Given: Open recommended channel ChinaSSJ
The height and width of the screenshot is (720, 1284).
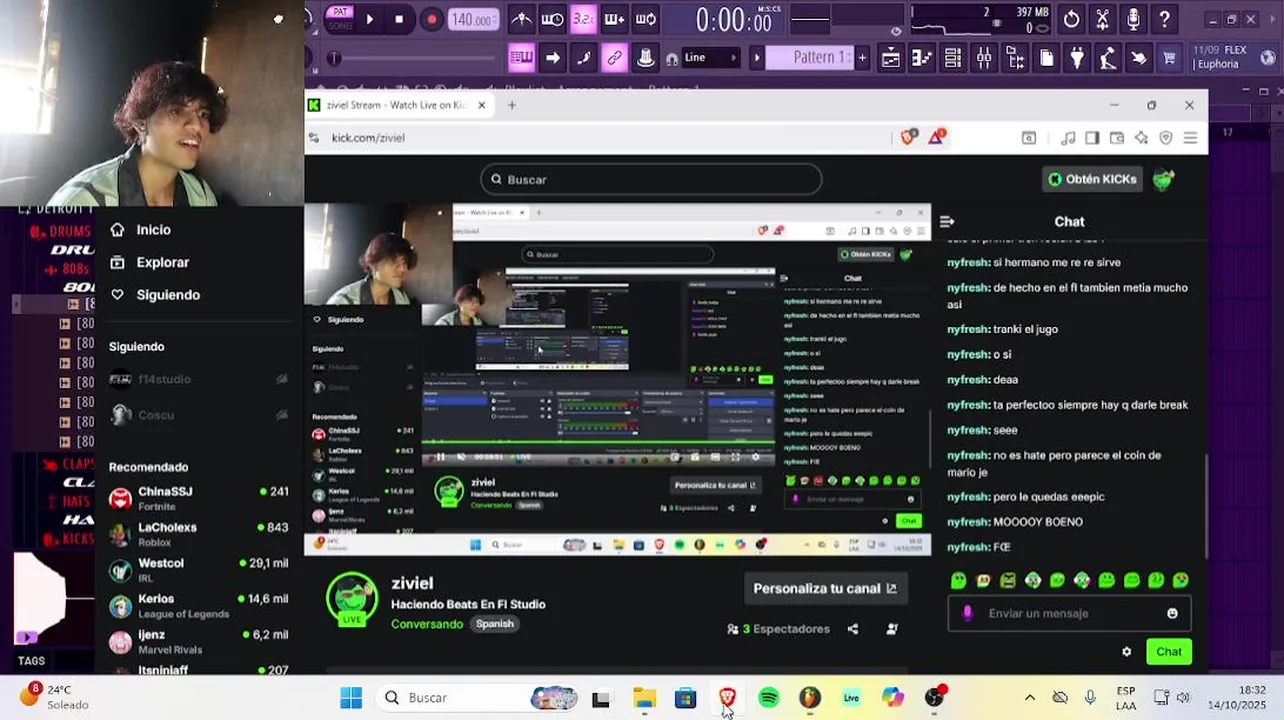Looking at the screenshot, I should [x=198, y=498].
